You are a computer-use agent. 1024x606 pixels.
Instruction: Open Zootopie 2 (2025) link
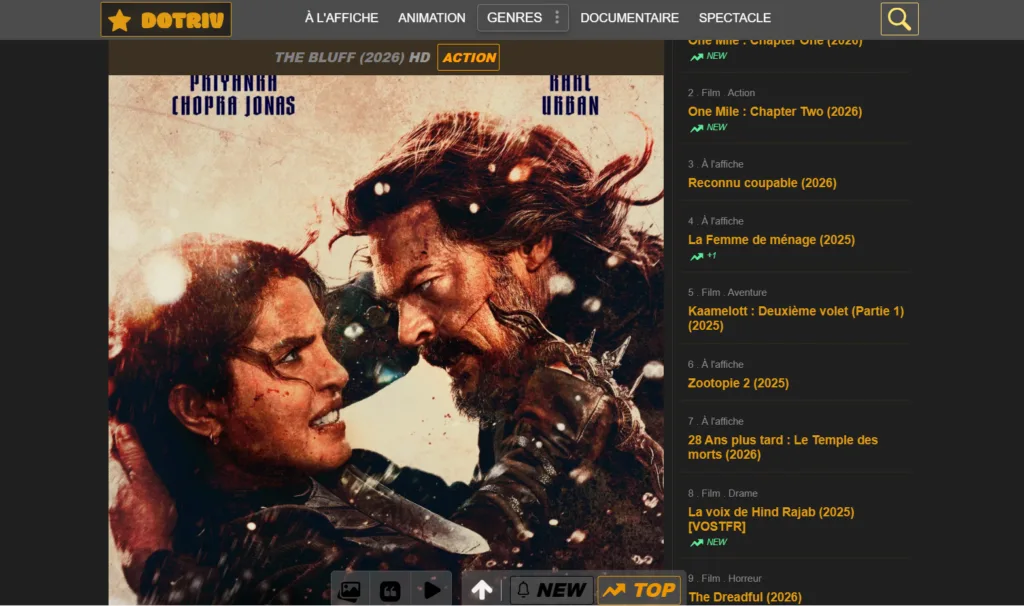coord(738,383)
